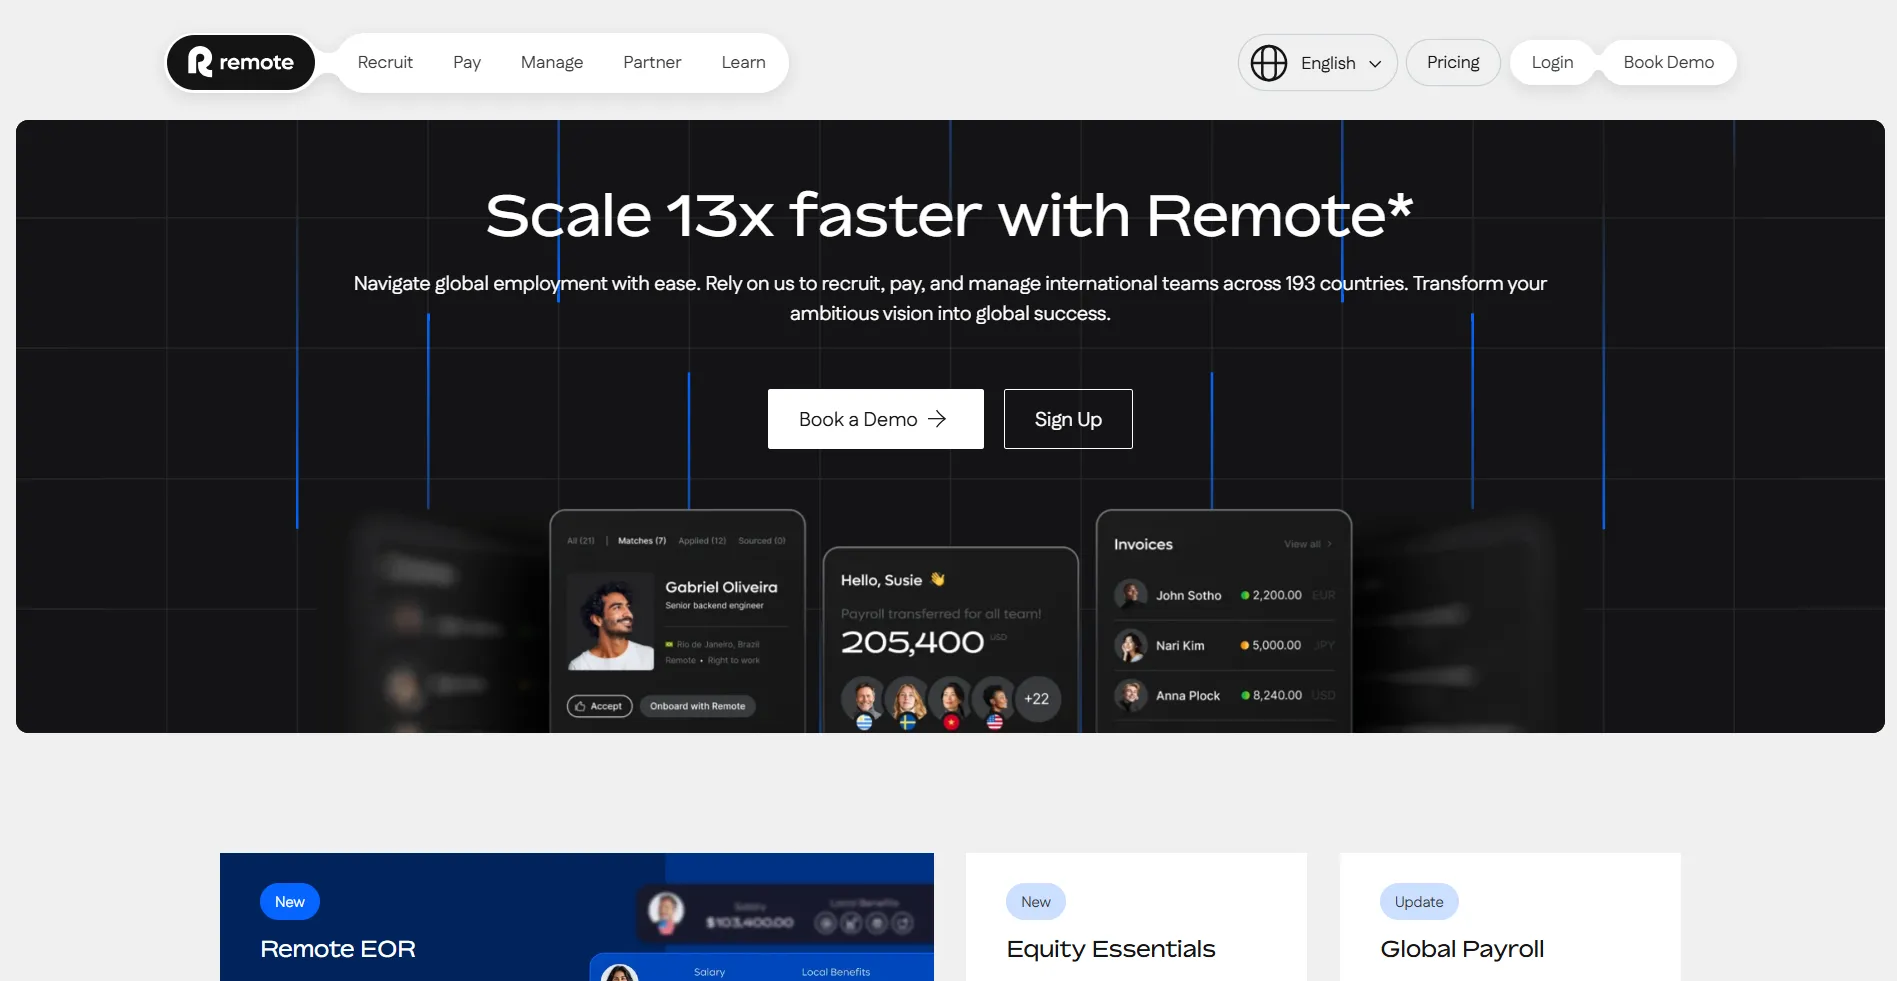1897x981 pixels.
Task: Click the waving hand emoji next to Susie
Action: point(939,578)
